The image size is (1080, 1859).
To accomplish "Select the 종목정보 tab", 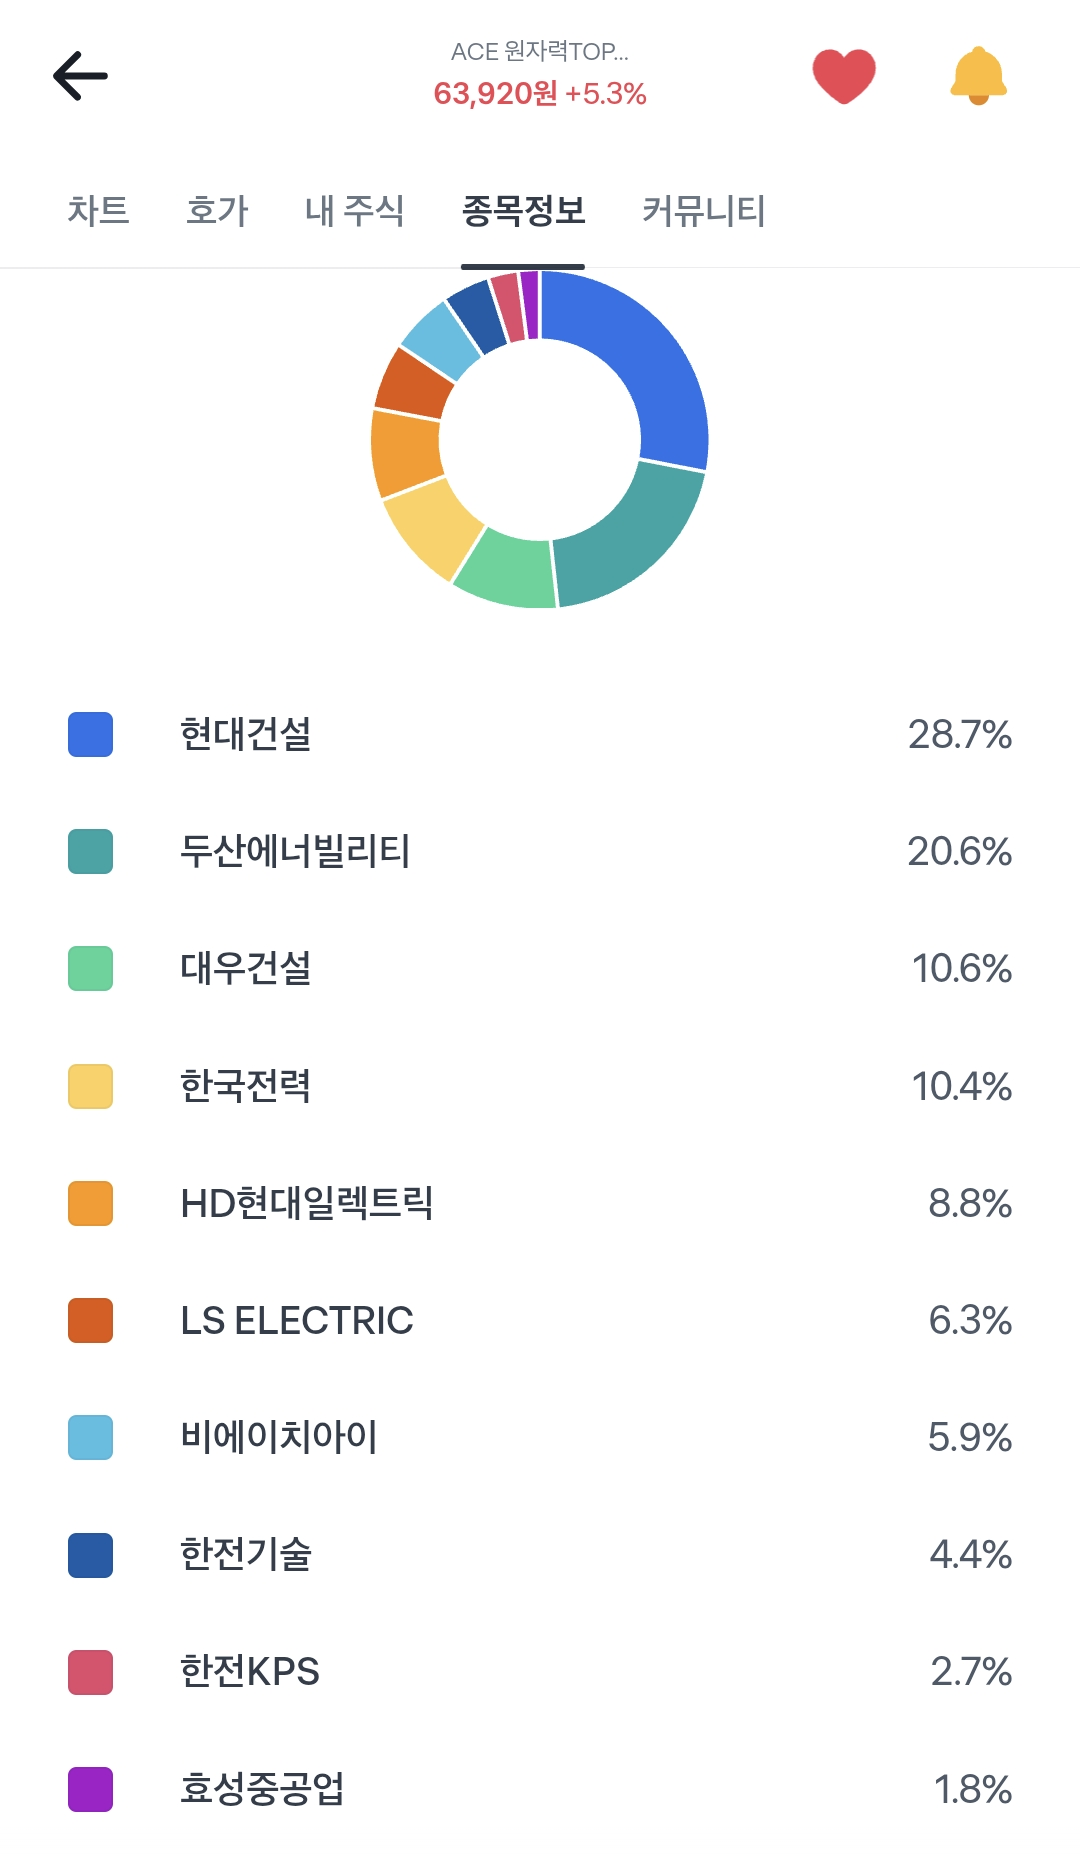I will coord(523,211).
